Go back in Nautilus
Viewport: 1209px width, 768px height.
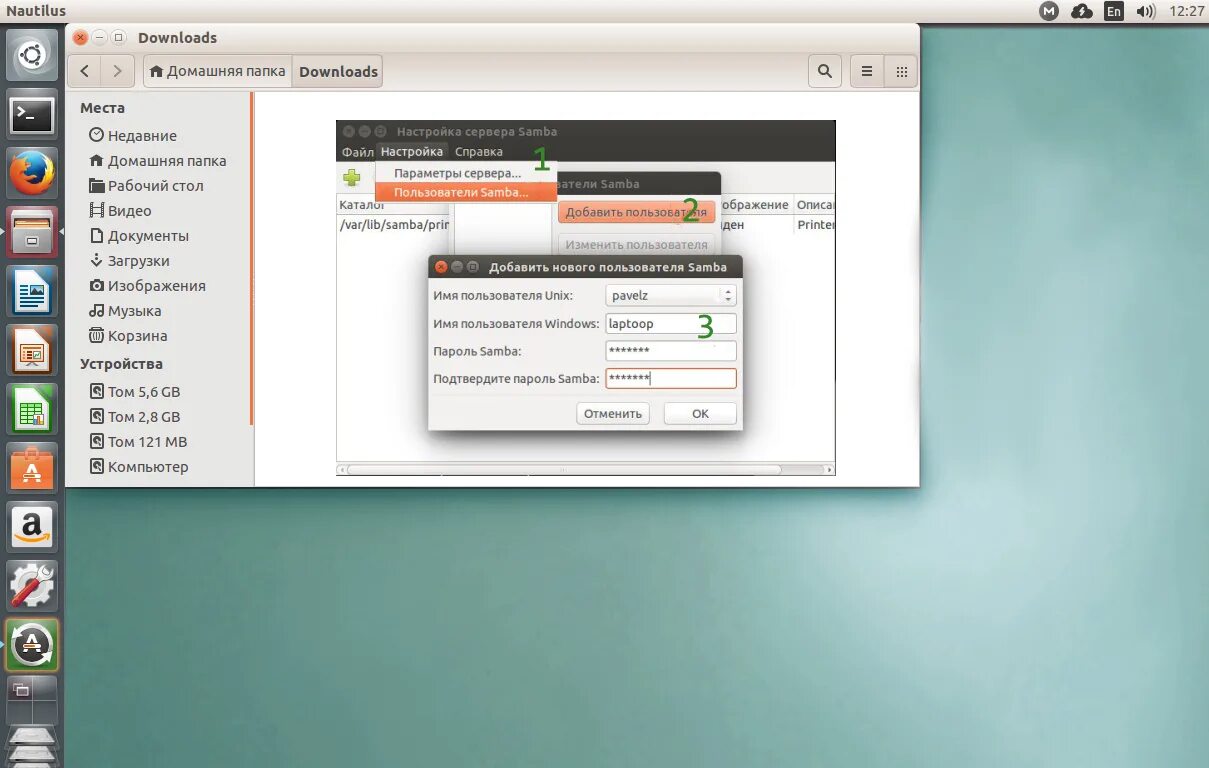[x=85, y=71]
